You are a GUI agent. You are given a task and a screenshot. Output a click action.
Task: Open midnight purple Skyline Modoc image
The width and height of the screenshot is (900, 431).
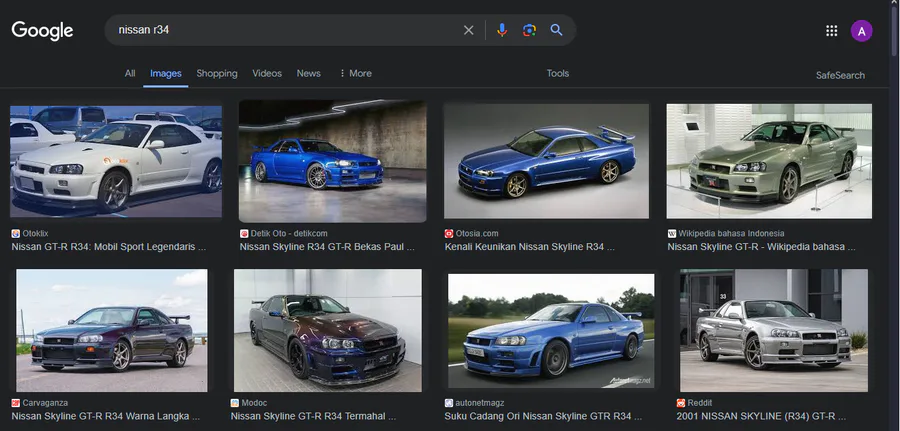pos(328,331)
